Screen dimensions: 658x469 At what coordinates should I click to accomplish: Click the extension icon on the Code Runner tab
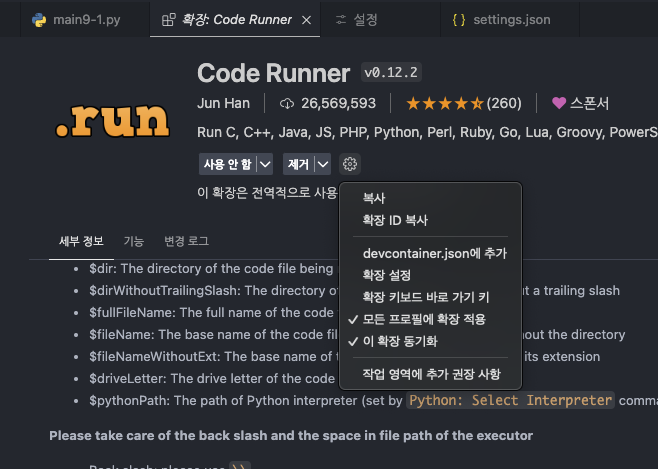pos(169,20)
